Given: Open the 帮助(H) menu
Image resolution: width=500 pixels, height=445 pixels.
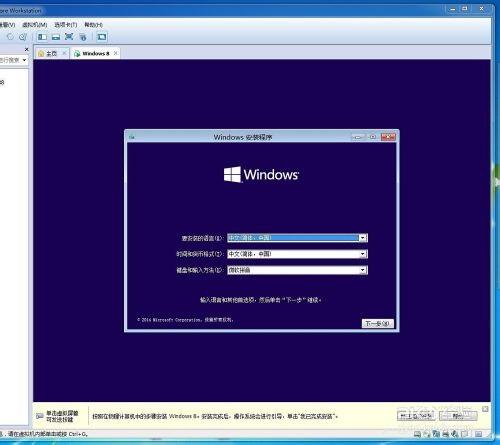Looking at the screenshot, I should (93, 25).
